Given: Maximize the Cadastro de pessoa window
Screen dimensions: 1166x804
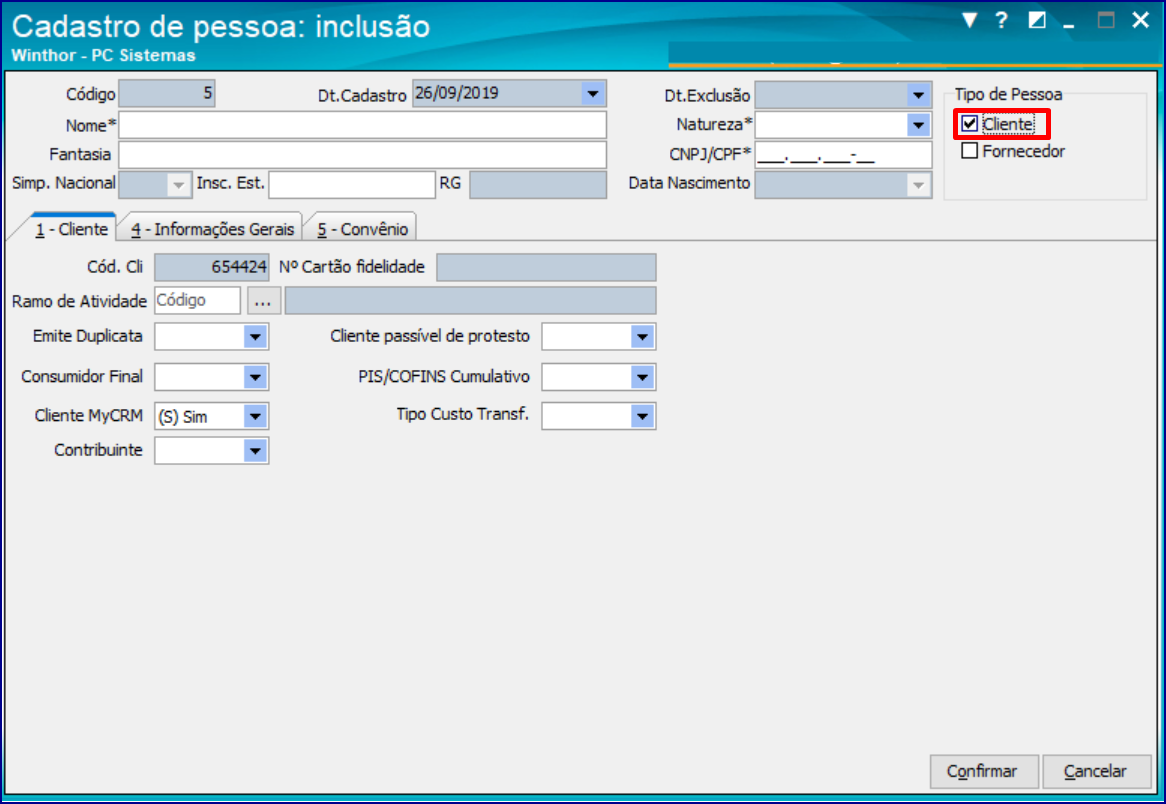Looking at the screenshot, I should pos(1106,20).
